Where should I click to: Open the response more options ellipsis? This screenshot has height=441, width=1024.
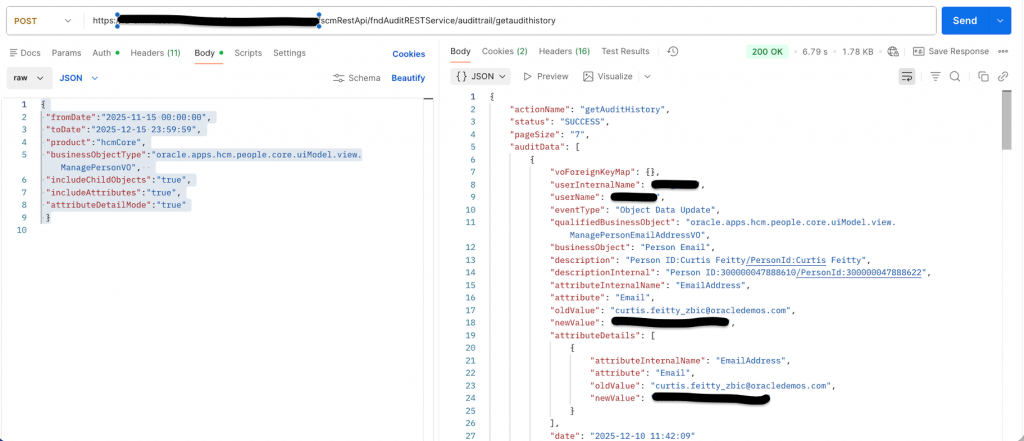point(1004,51)
